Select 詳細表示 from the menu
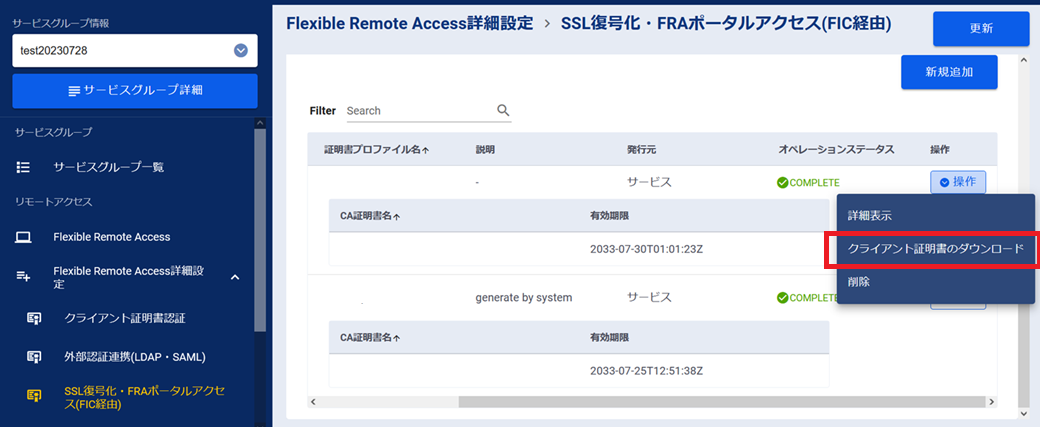The width and height of the screenshot is (1040, 427). point(869,215)
